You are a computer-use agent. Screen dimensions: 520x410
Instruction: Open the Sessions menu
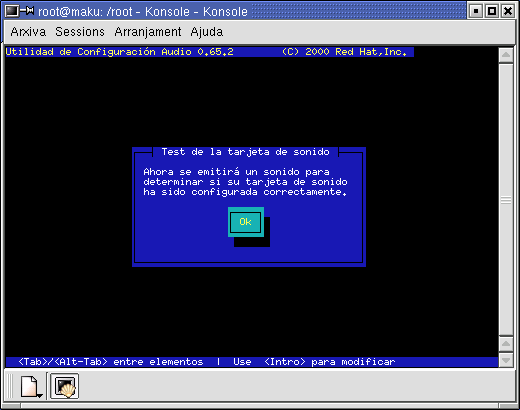coord(80,32)
